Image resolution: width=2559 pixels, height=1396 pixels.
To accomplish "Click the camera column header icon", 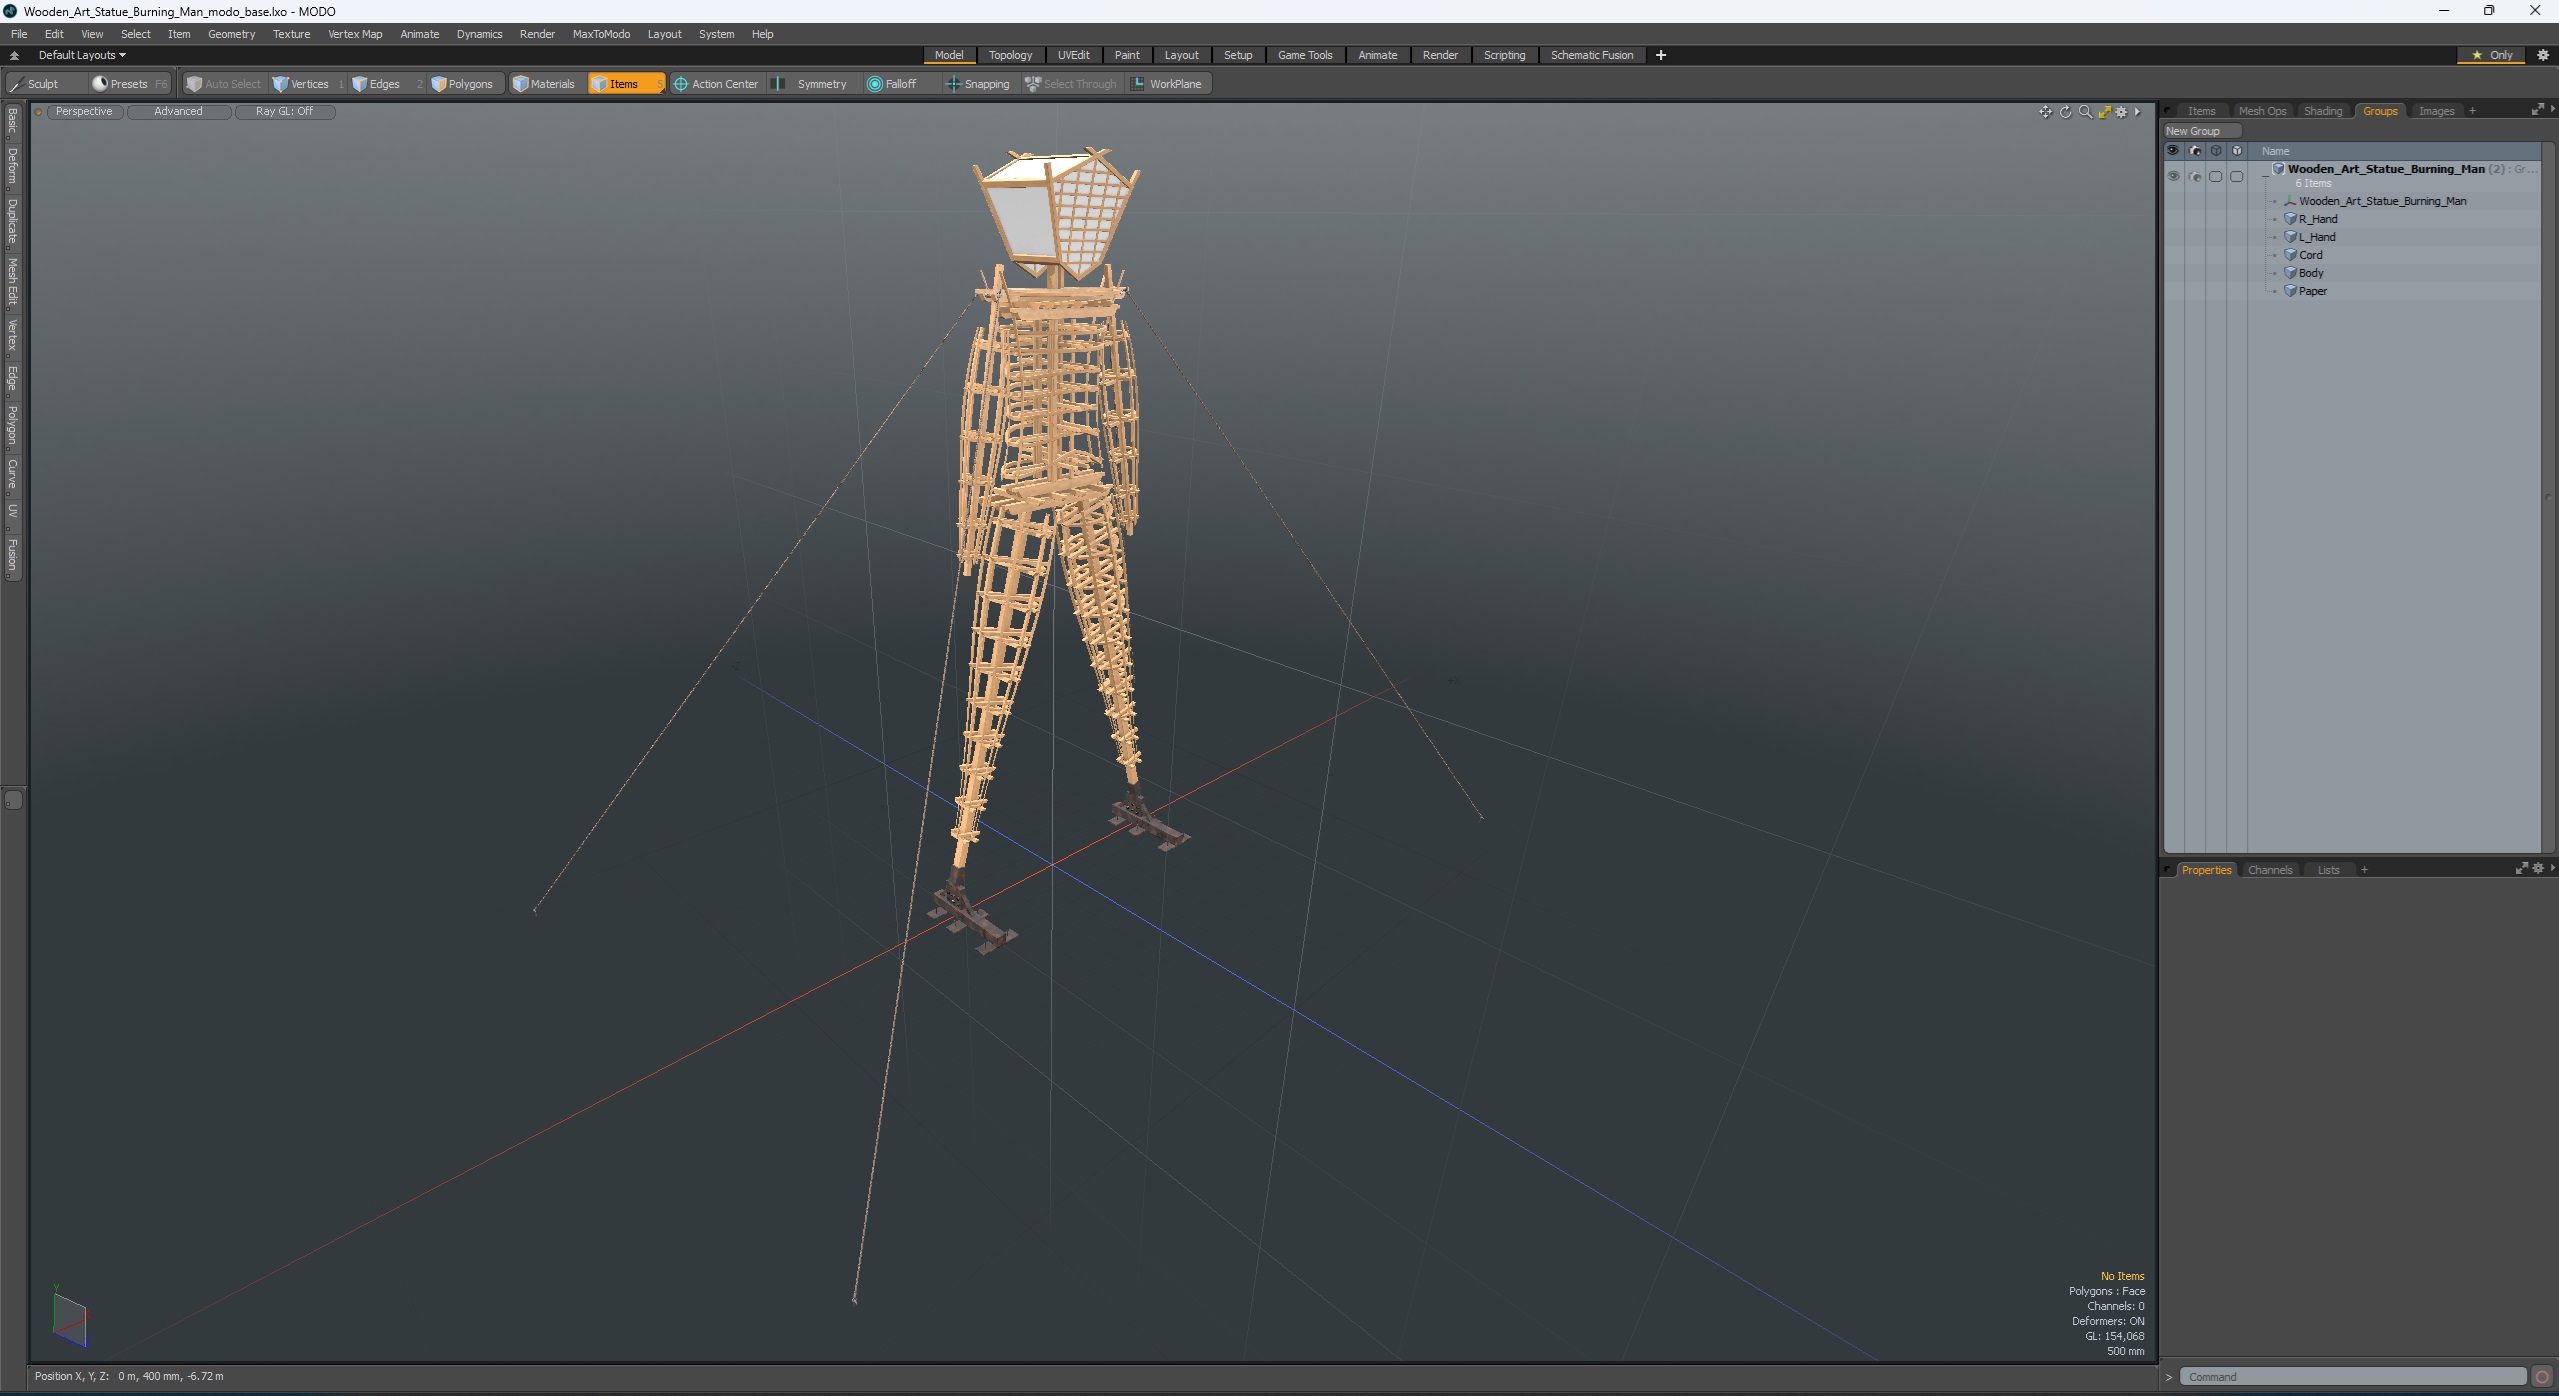I will [x=2195, y=151].
